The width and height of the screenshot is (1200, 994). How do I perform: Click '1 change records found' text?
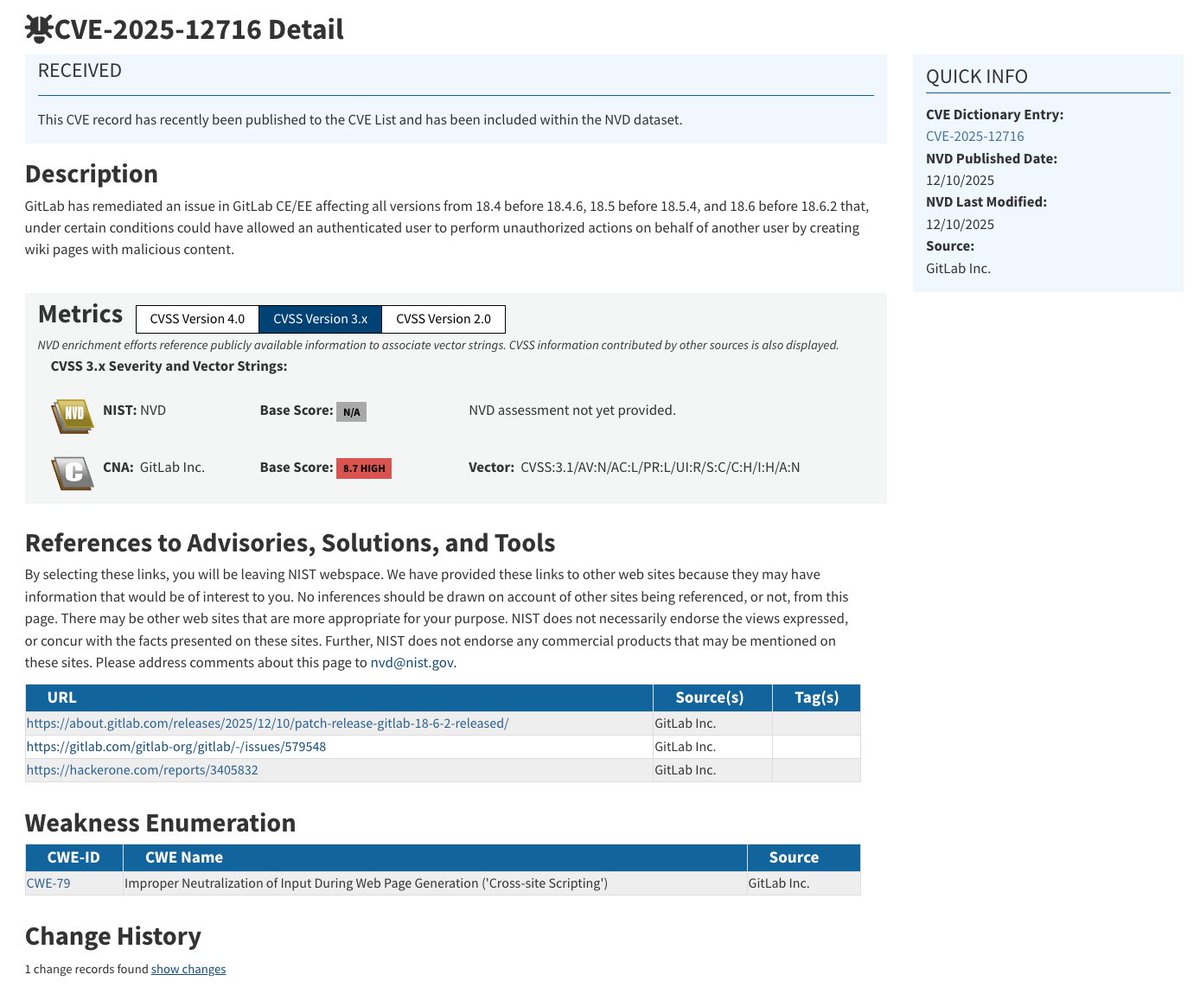click(86, 969)
